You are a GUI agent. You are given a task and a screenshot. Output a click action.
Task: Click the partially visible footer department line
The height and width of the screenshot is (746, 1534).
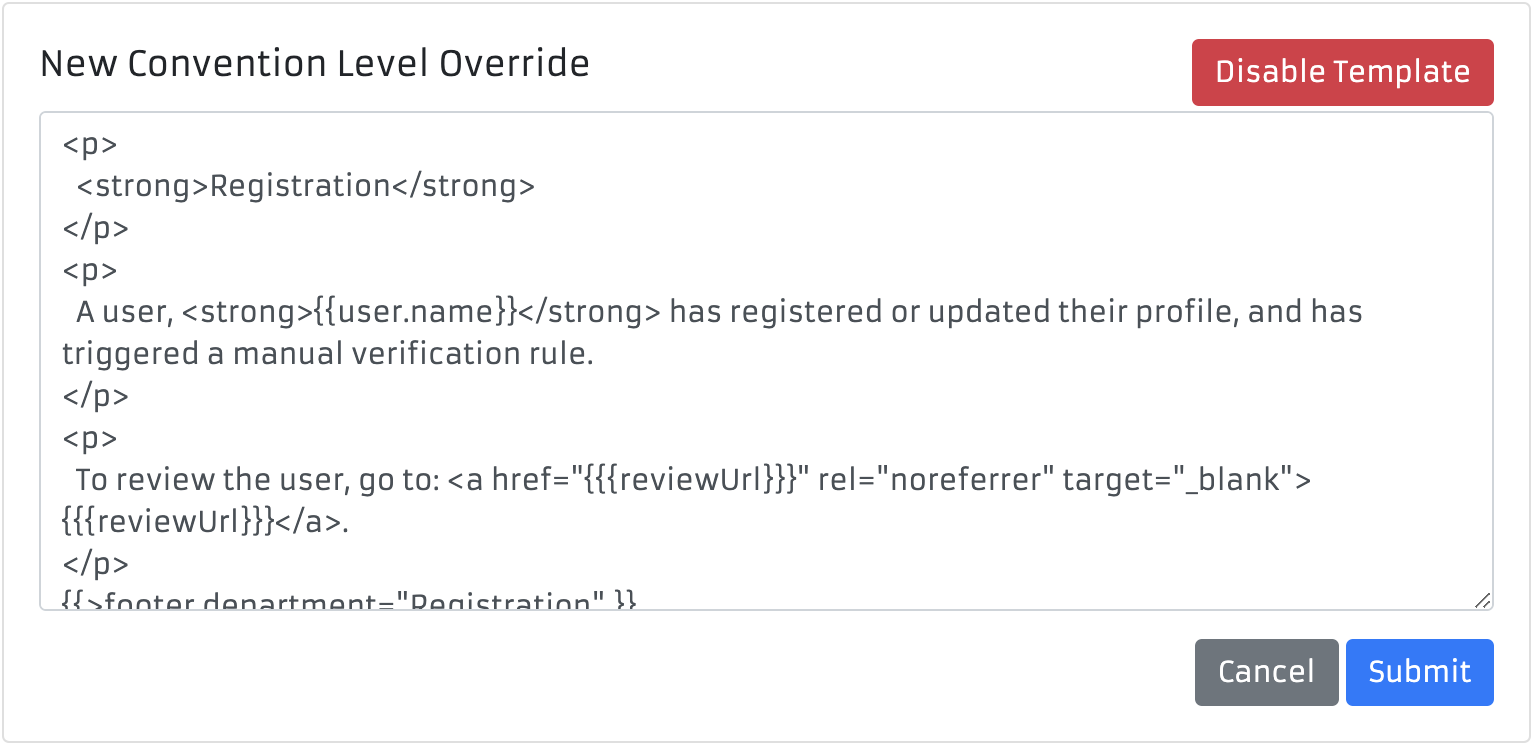[350, 601]
